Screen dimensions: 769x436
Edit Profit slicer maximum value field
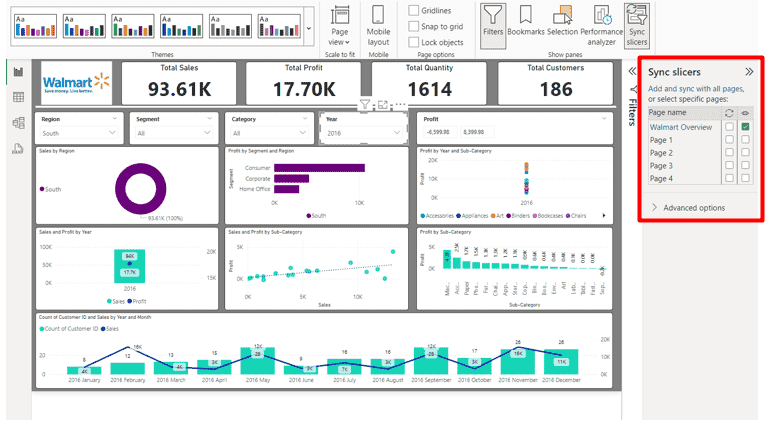pyautogui.click(x=477, y=132)
